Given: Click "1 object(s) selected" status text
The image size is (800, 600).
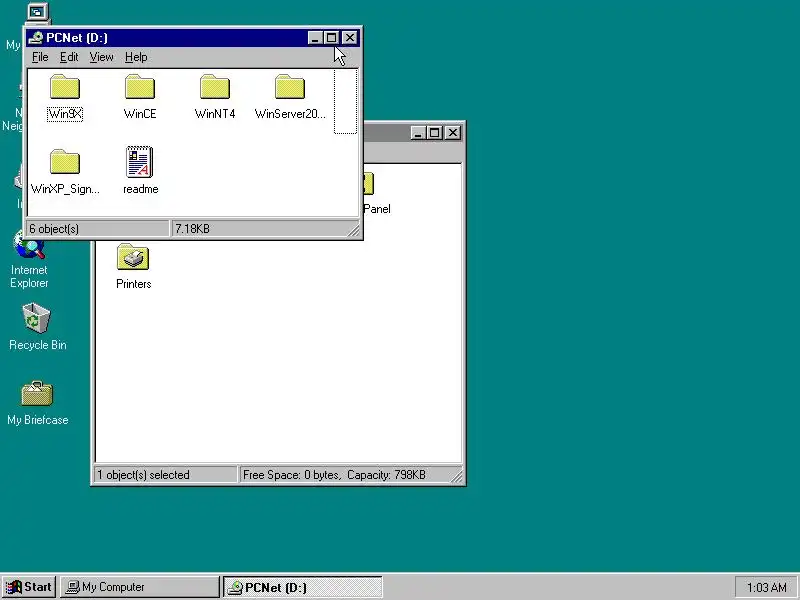Looking at the screenshot, I should pyautogui.click(x=143, y=475).
